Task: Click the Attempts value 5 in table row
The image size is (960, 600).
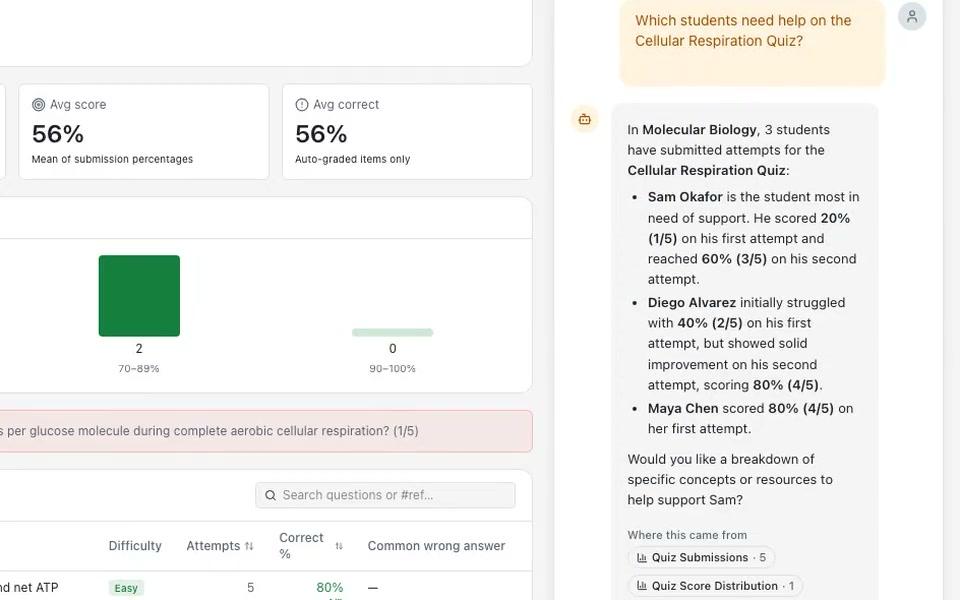Action: (x=250, y=588)
